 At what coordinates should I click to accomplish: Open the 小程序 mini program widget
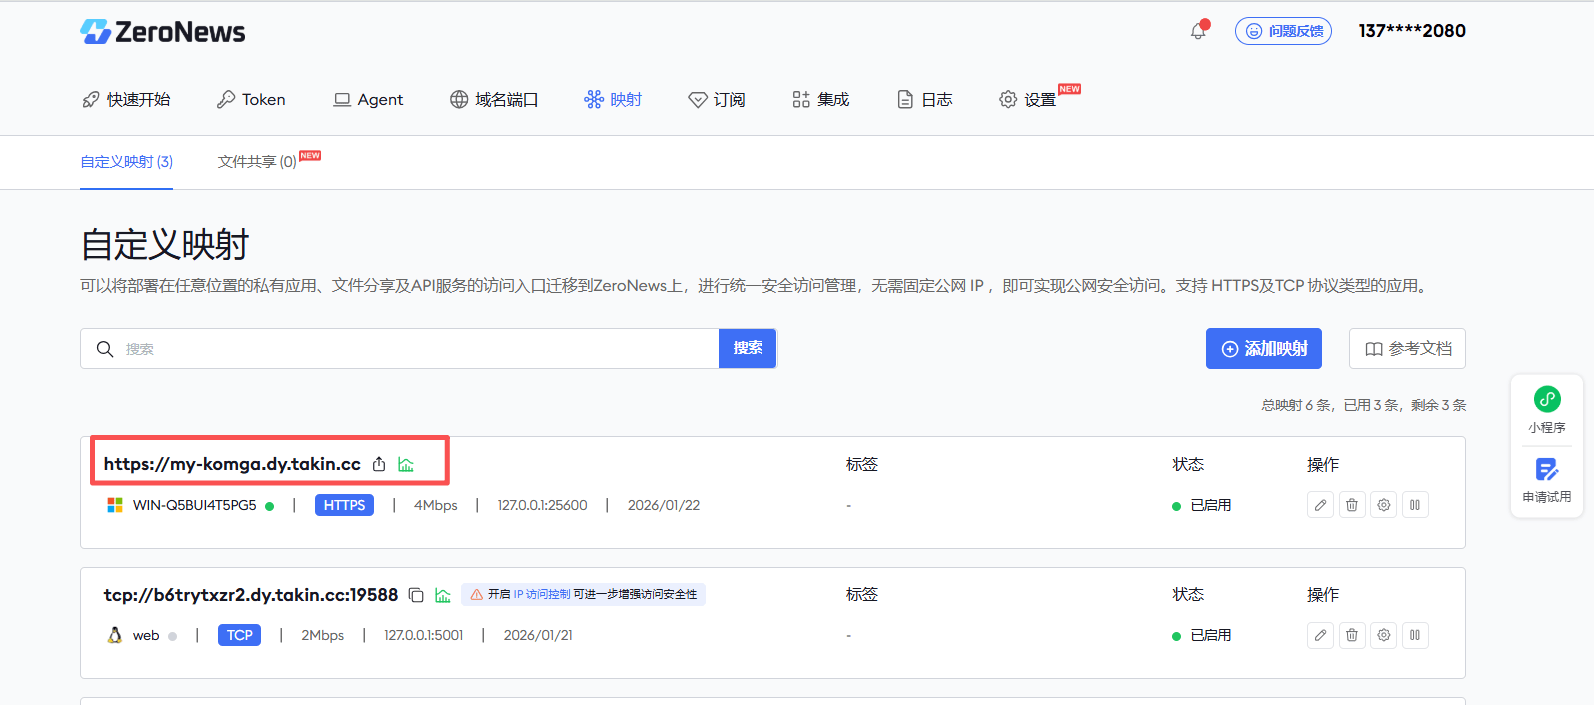[1547, 410]
